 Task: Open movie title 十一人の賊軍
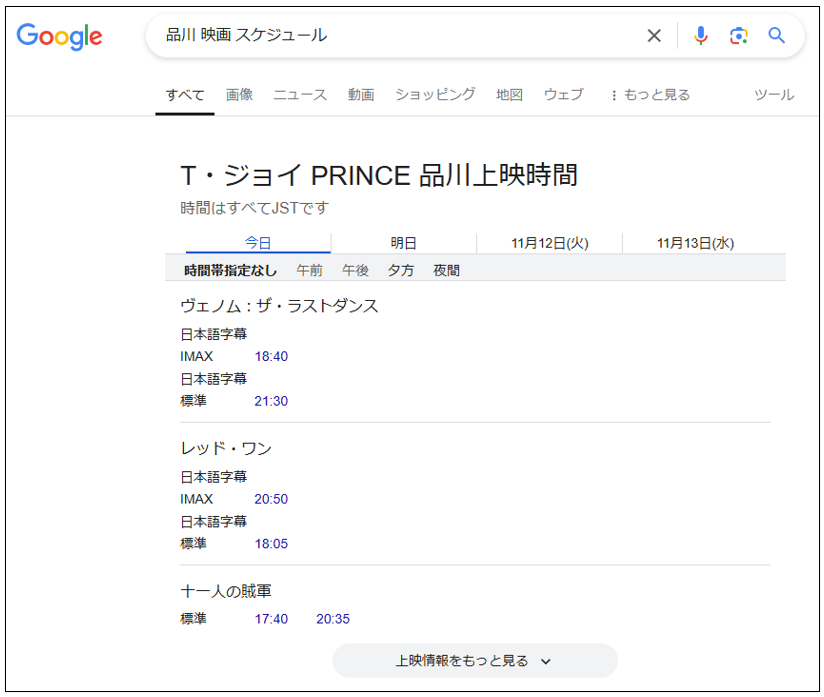click(226, 591)
